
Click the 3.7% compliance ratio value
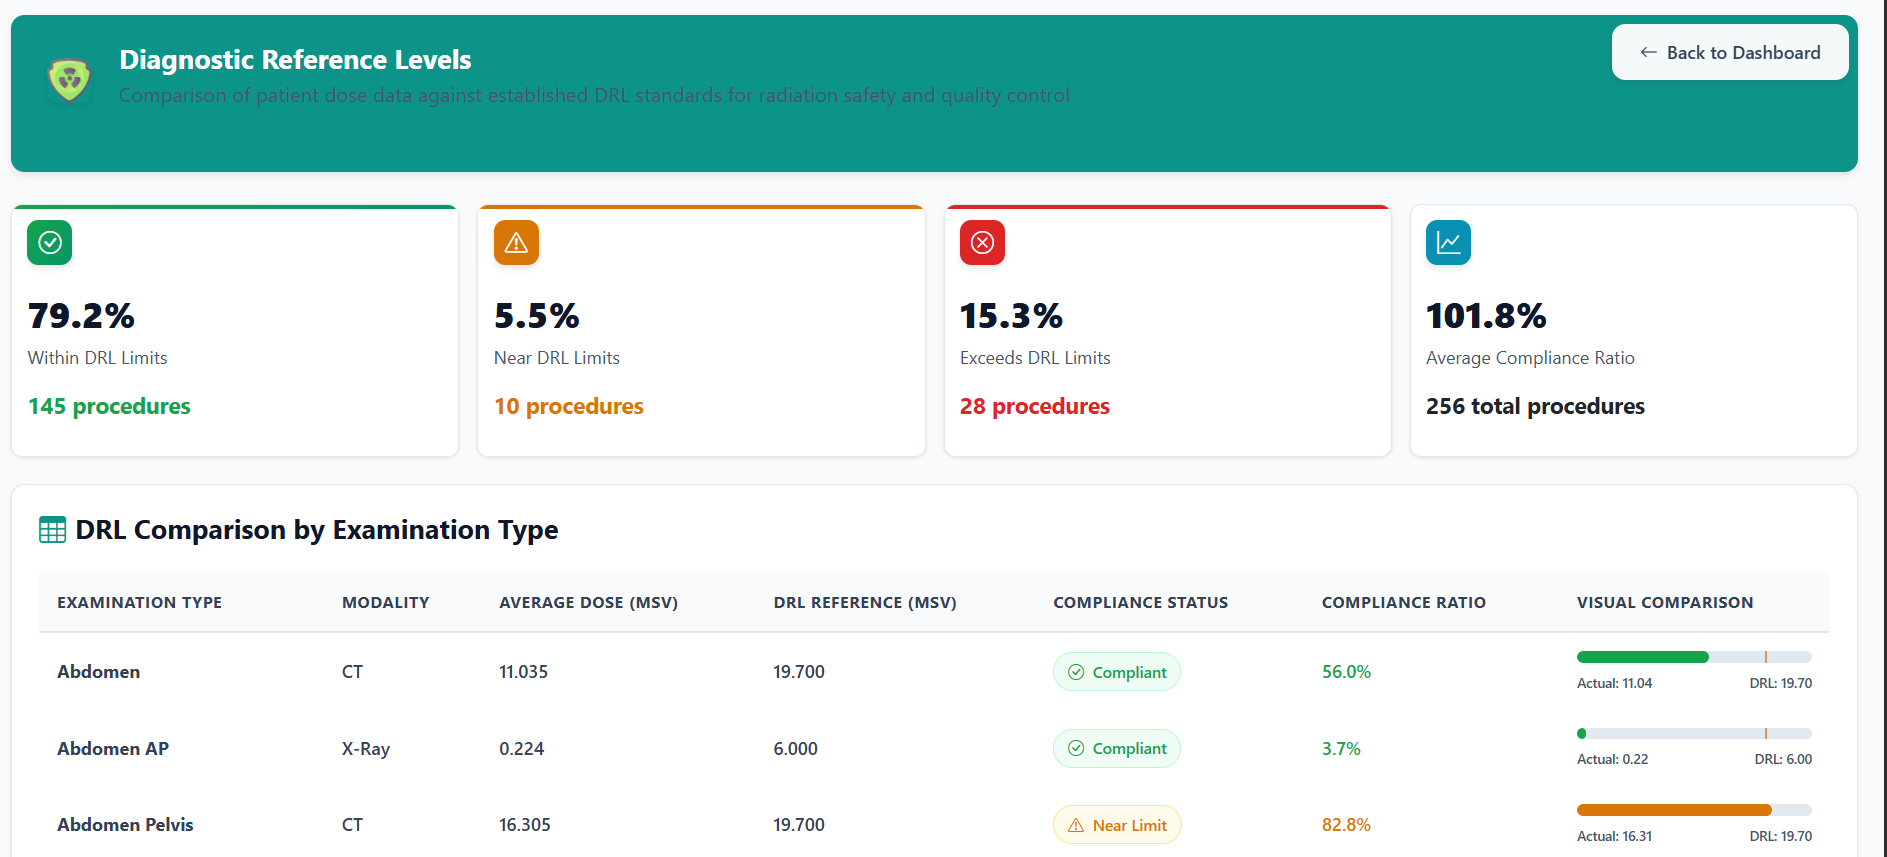[x=1341, y=748]
